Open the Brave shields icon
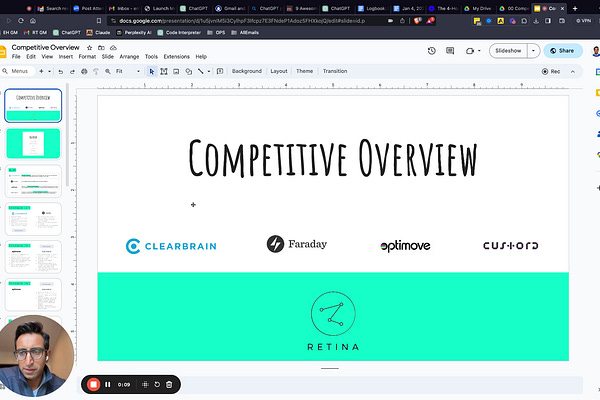Screen dimensions: 600x400 point(417,21)
